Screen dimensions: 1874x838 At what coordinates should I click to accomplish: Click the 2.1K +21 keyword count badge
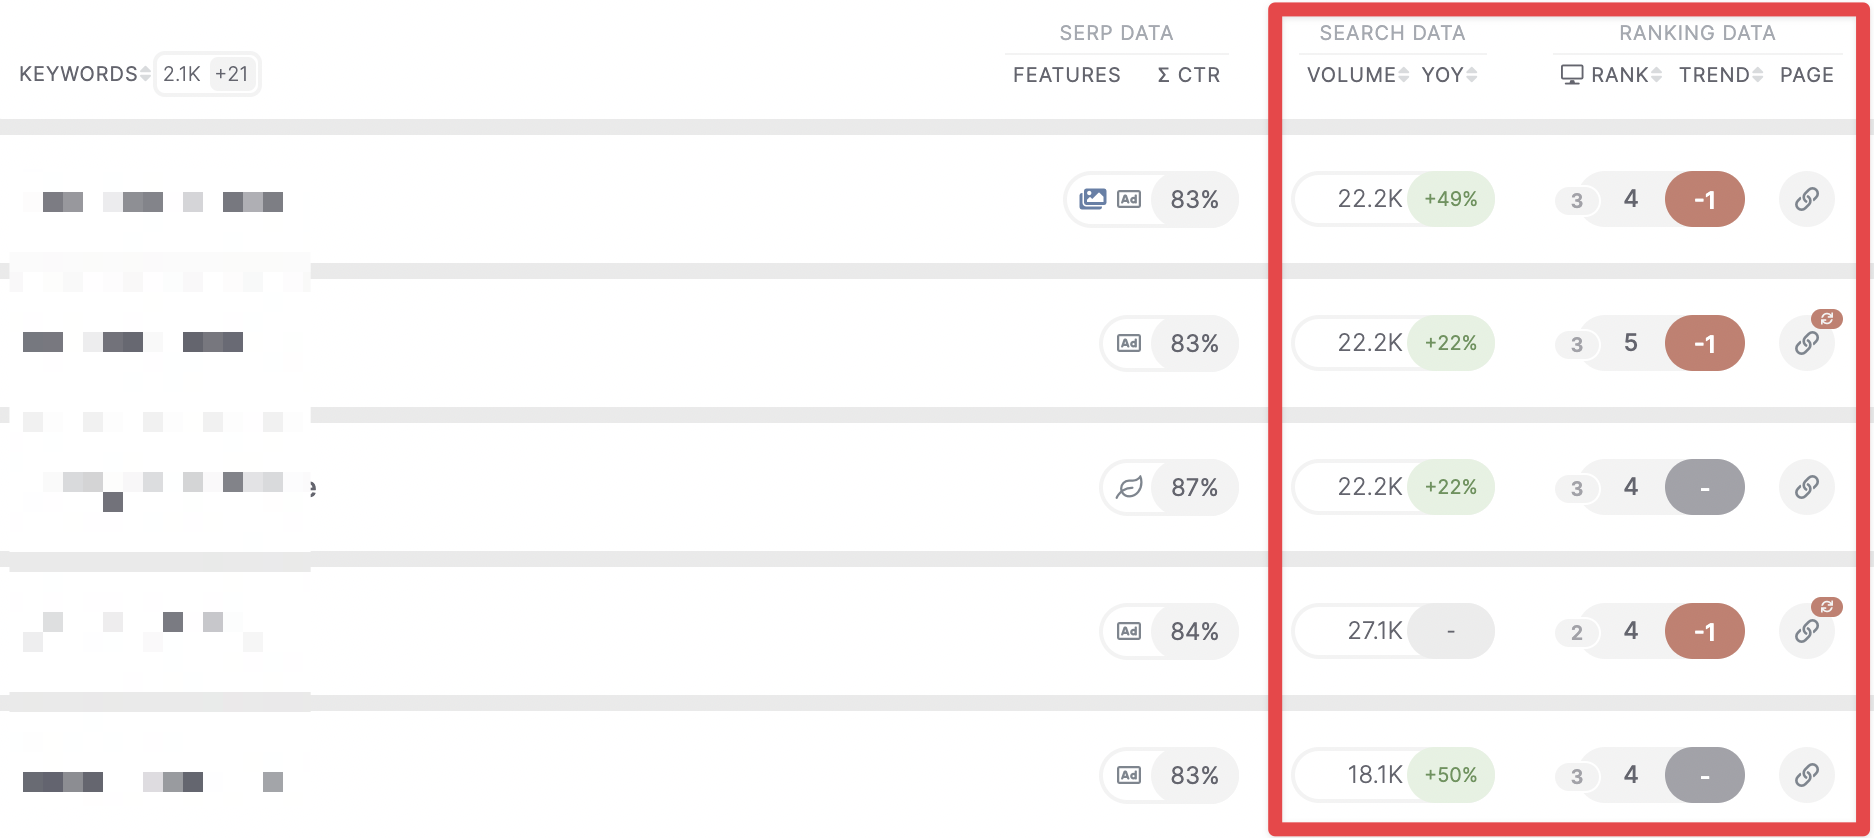click(207, 74)
